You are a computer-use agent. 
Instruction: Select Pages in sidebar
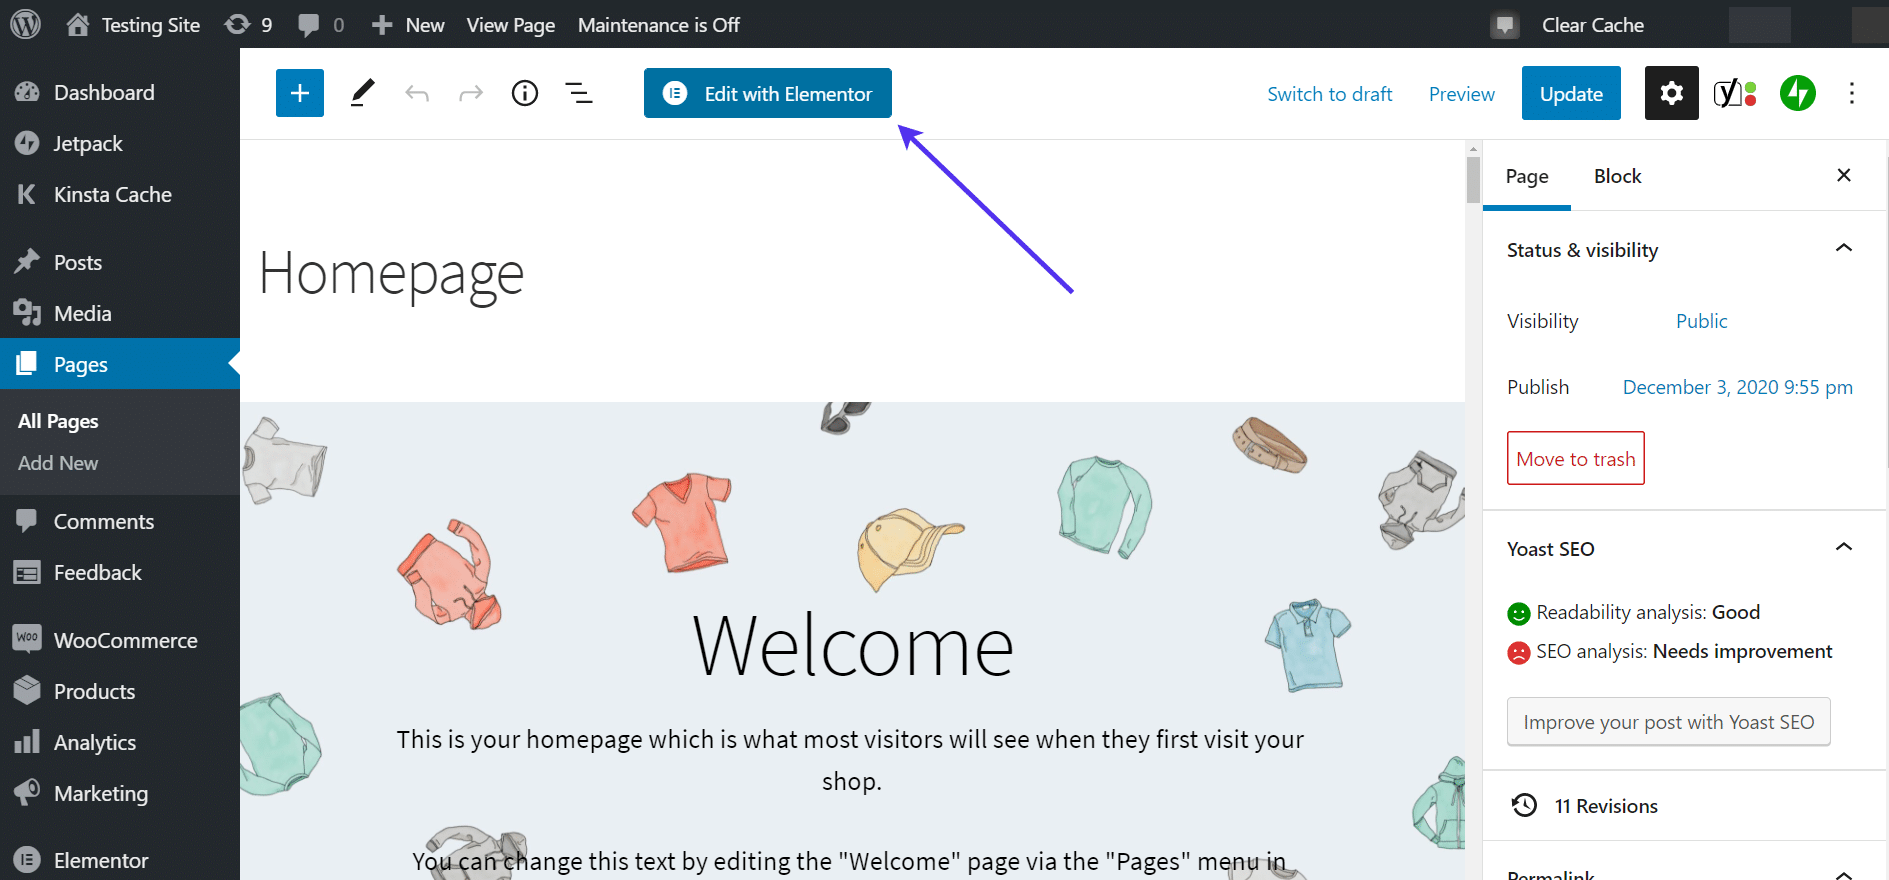[120, 364]
